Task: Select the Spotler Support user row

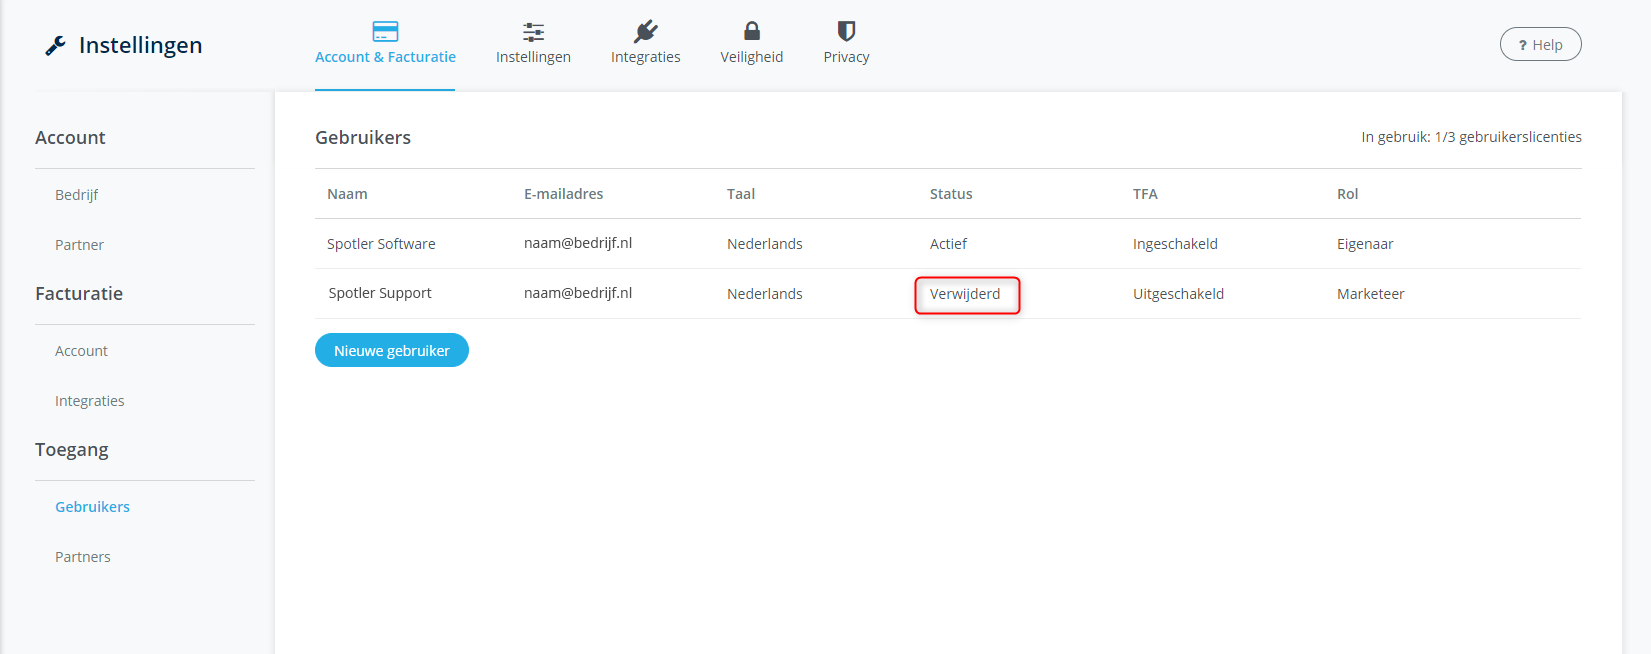Action: click(380, 294)
